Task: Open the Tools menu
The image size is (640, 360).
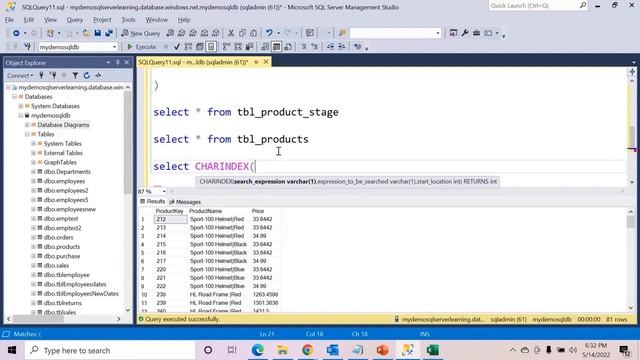Action: 128,20
